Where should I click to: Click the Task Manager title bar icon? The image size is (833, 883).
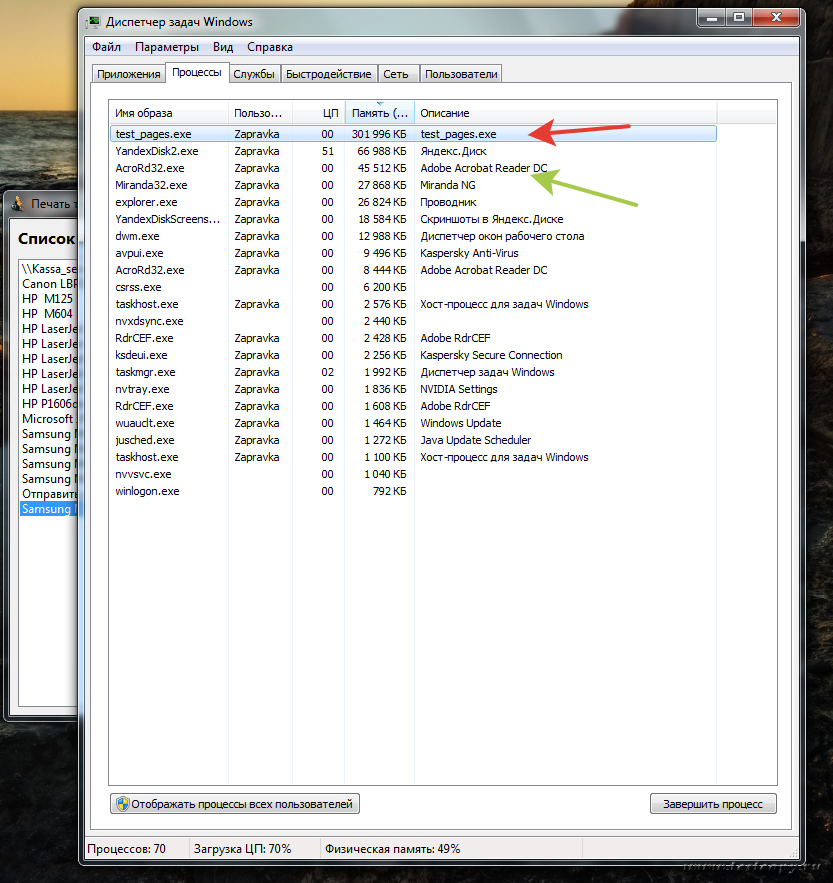tap(93, 21)
